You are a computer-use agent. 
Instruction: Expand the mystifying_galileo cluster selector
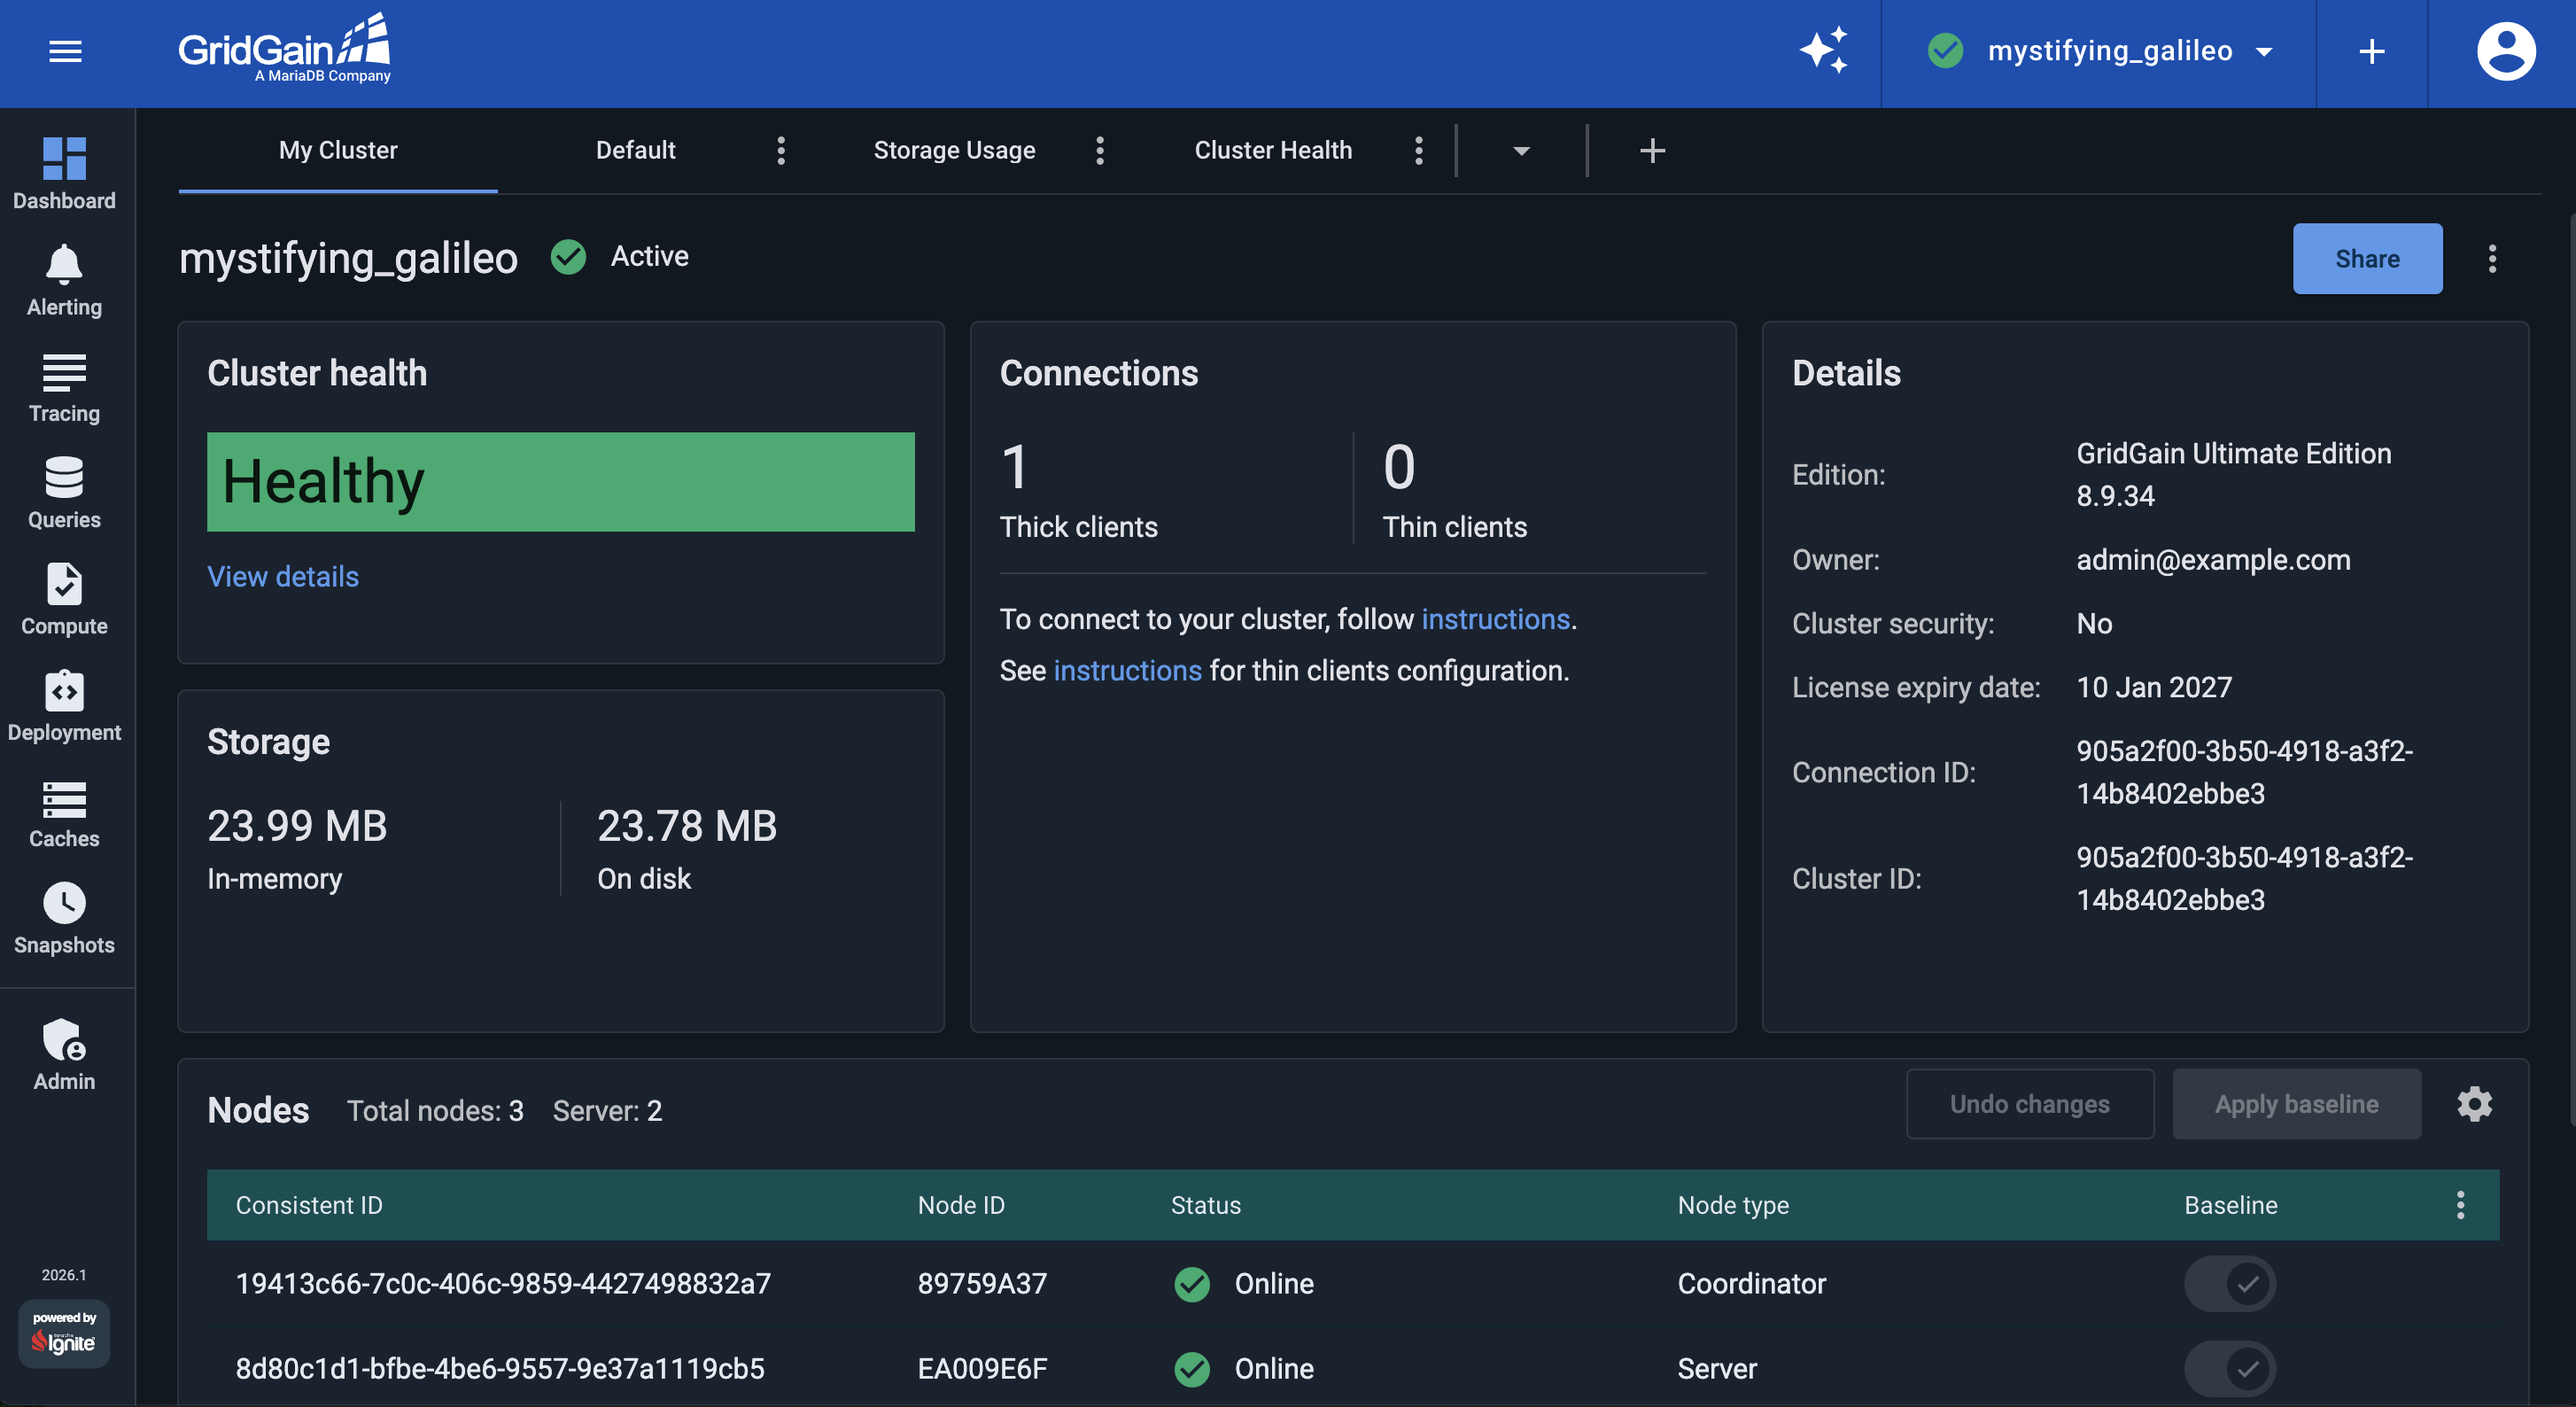[2100, 51]
